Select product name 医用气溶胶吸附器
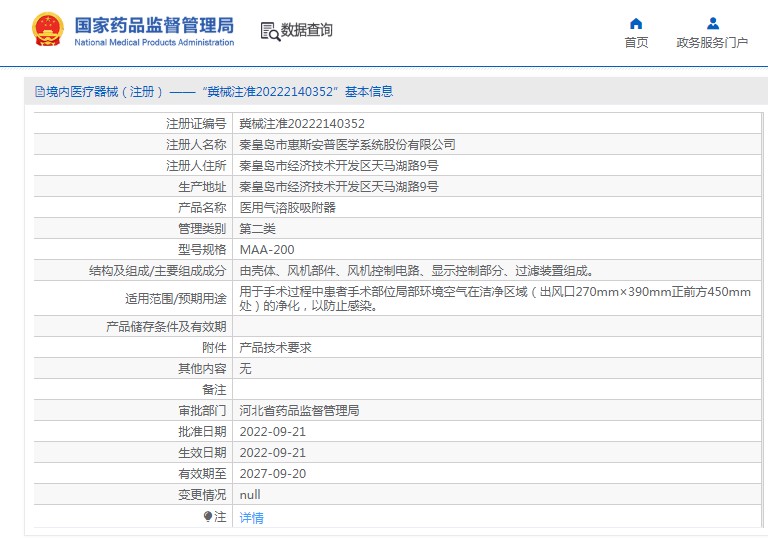 (x=288, y=208)
